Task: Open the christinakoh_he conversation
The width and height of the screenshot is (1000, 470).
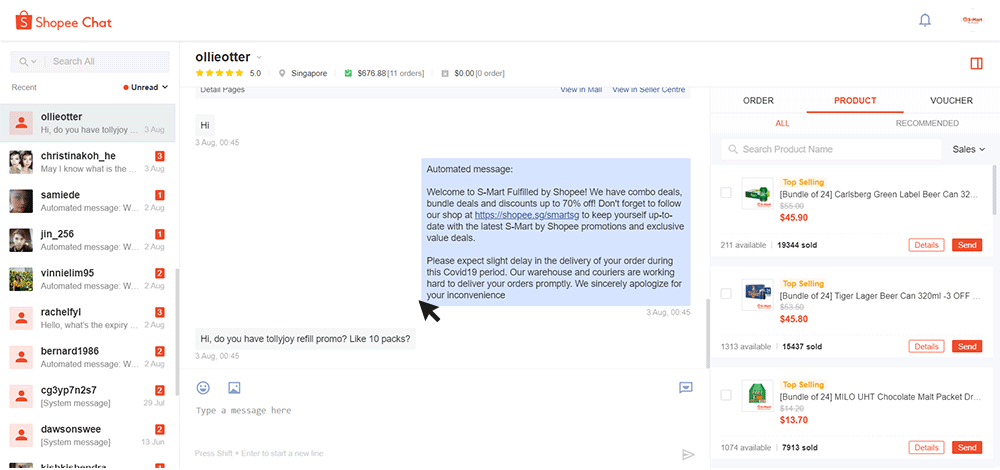Action: click(89, 162)
